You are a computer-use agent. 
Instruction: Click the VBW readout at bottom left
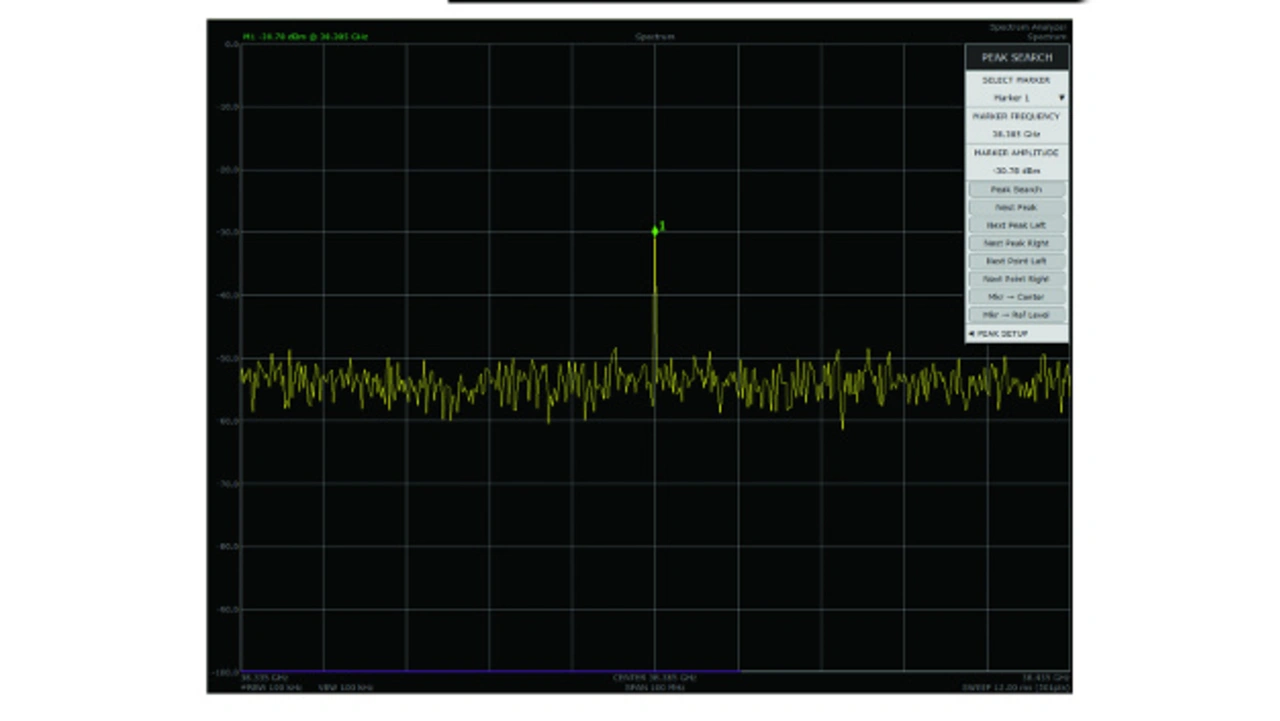[x=346, y=688]
